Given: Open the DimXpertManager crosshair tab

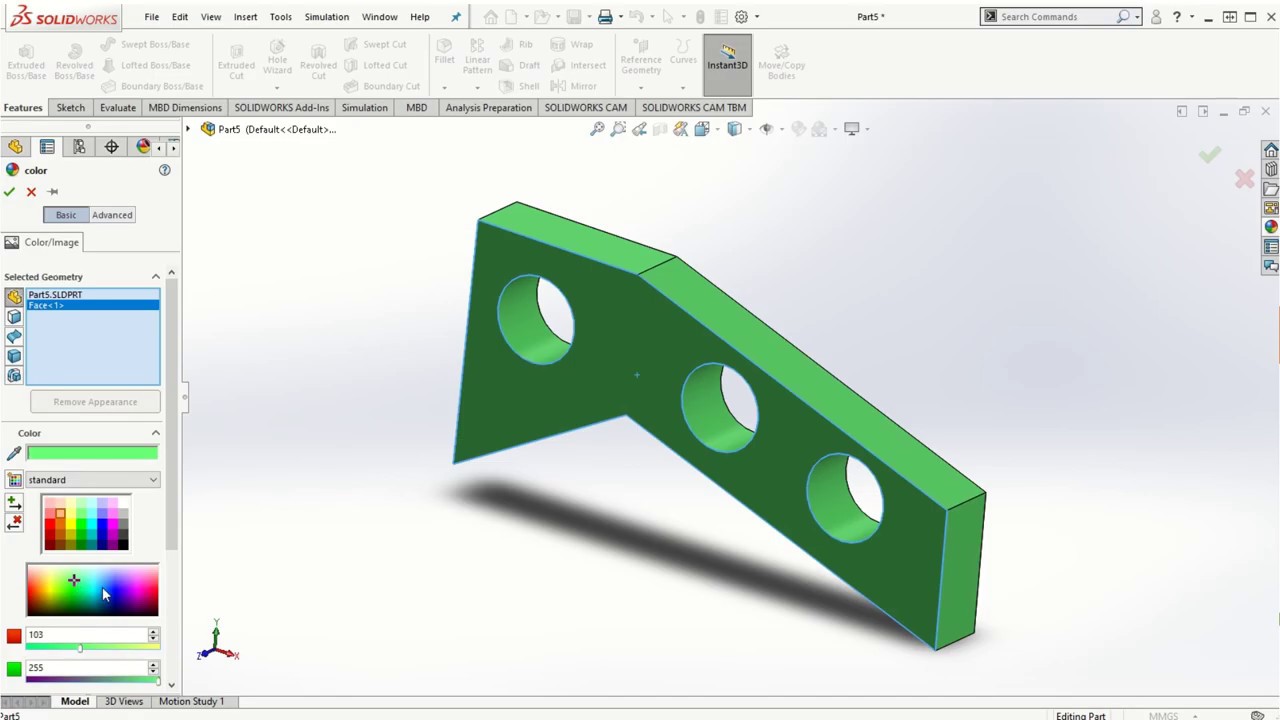Looking at the screenshot, I should coord(111,147).
